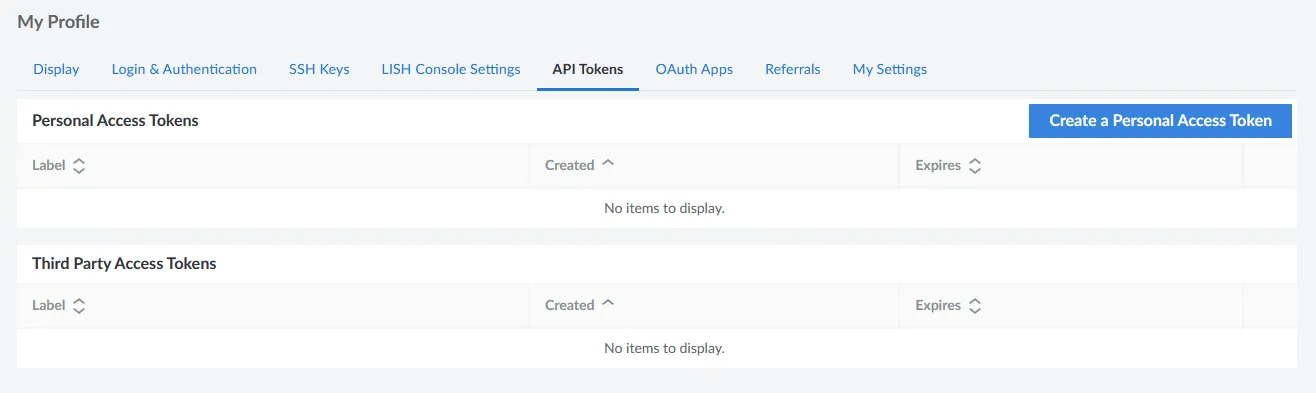Click Expires column header in Personal tokens
1316x393 pixels.
(938, 166)
